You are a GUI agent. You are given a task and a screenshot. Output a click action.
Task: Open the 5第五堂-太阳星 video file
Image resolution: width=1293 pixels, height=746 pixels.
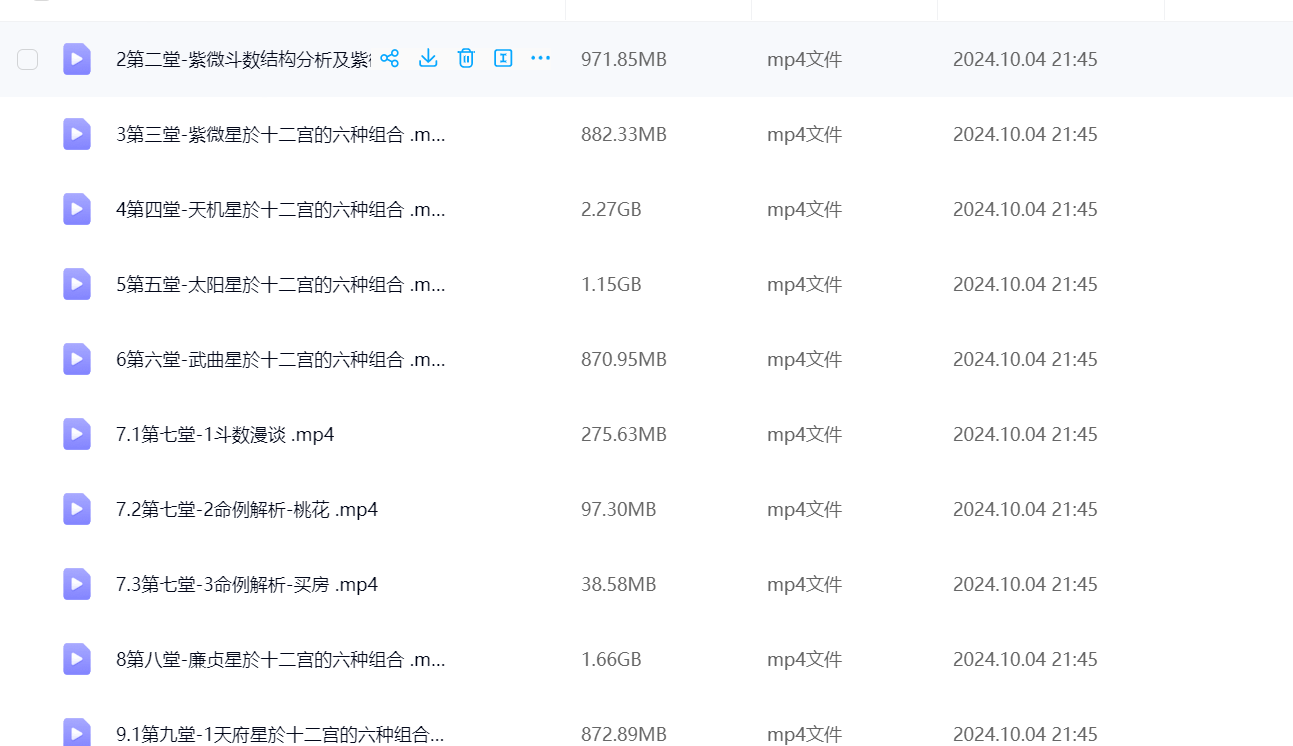(280, 284)
